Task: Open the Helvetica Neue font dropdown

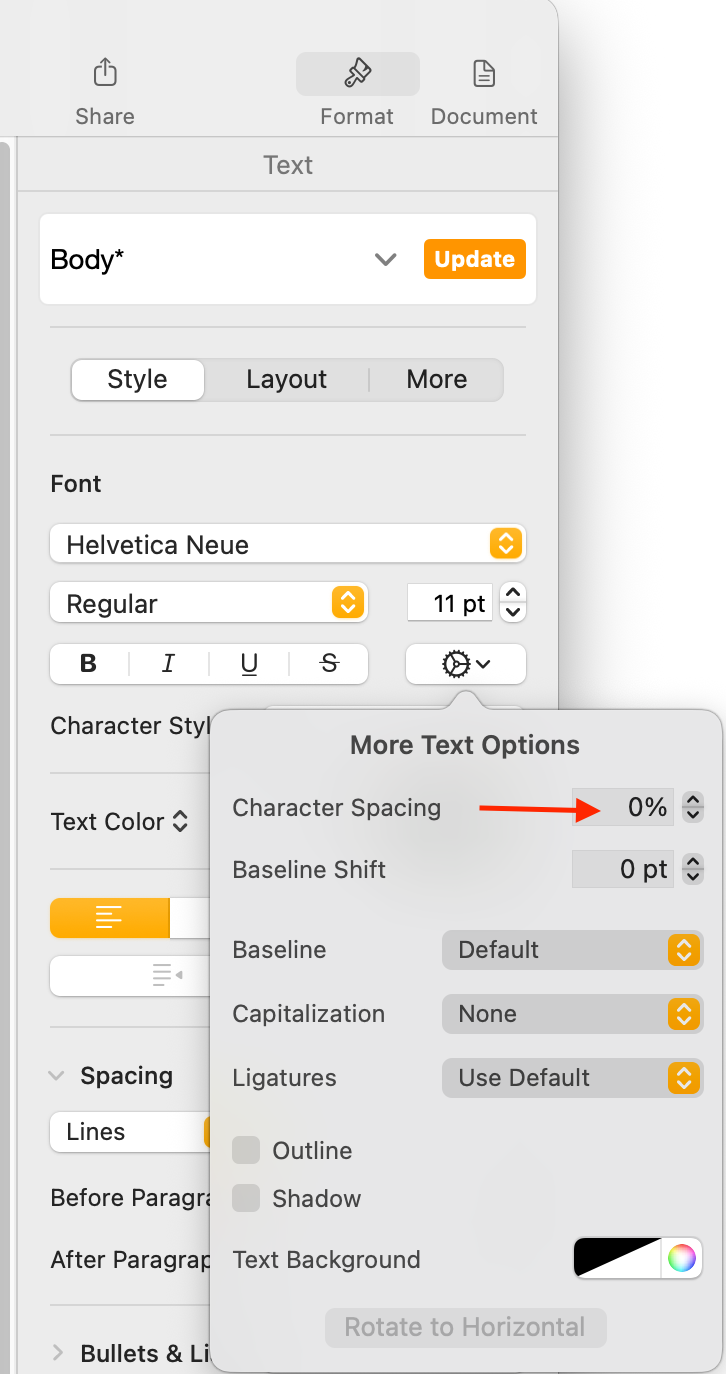Action: [x=288, y=544]
